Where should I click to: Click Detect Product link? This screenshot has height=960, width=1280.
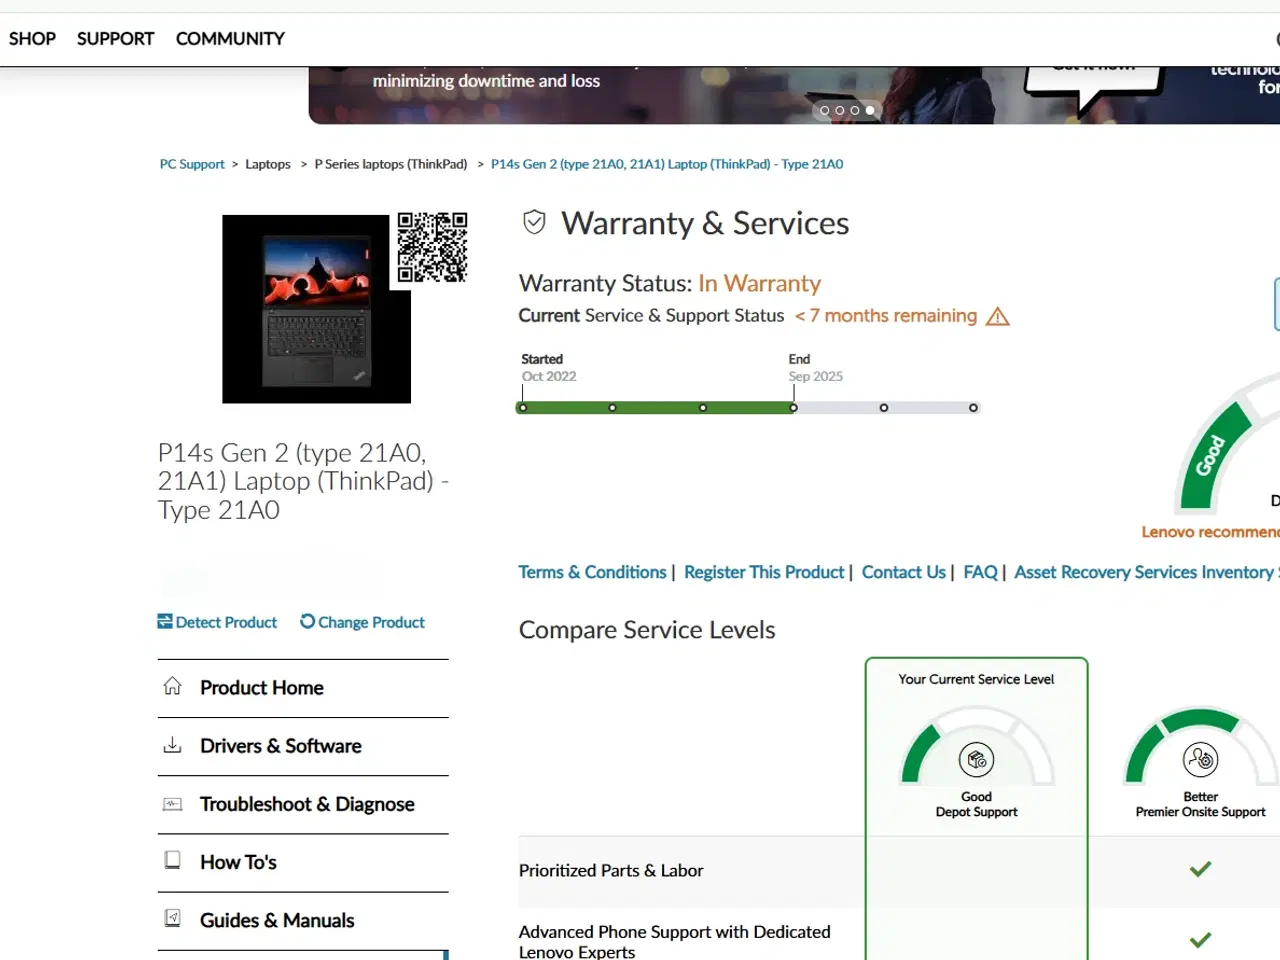coord(226,622)
